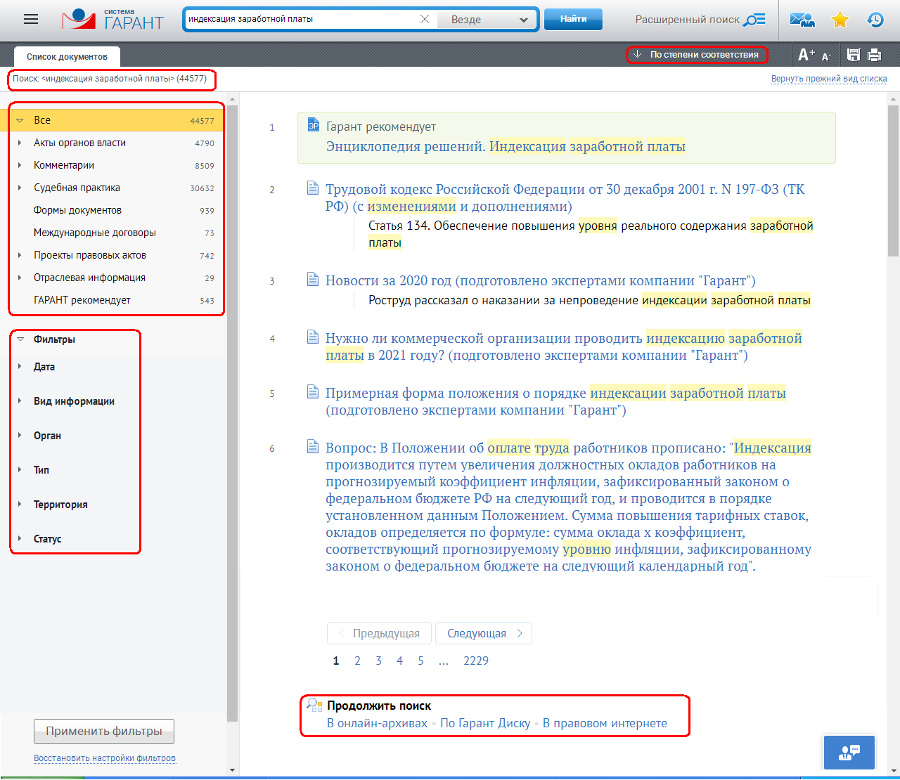The height and width of the screenshot is (780, 900).
Task: Switch to the 'Список документов' tab
Action: point(67,57)
